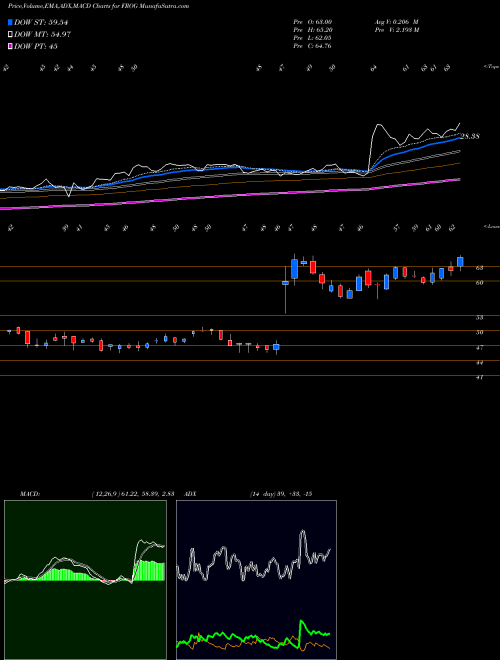Open the green MACD histogram chart
The image size is (500, 660).
(85, 580)
